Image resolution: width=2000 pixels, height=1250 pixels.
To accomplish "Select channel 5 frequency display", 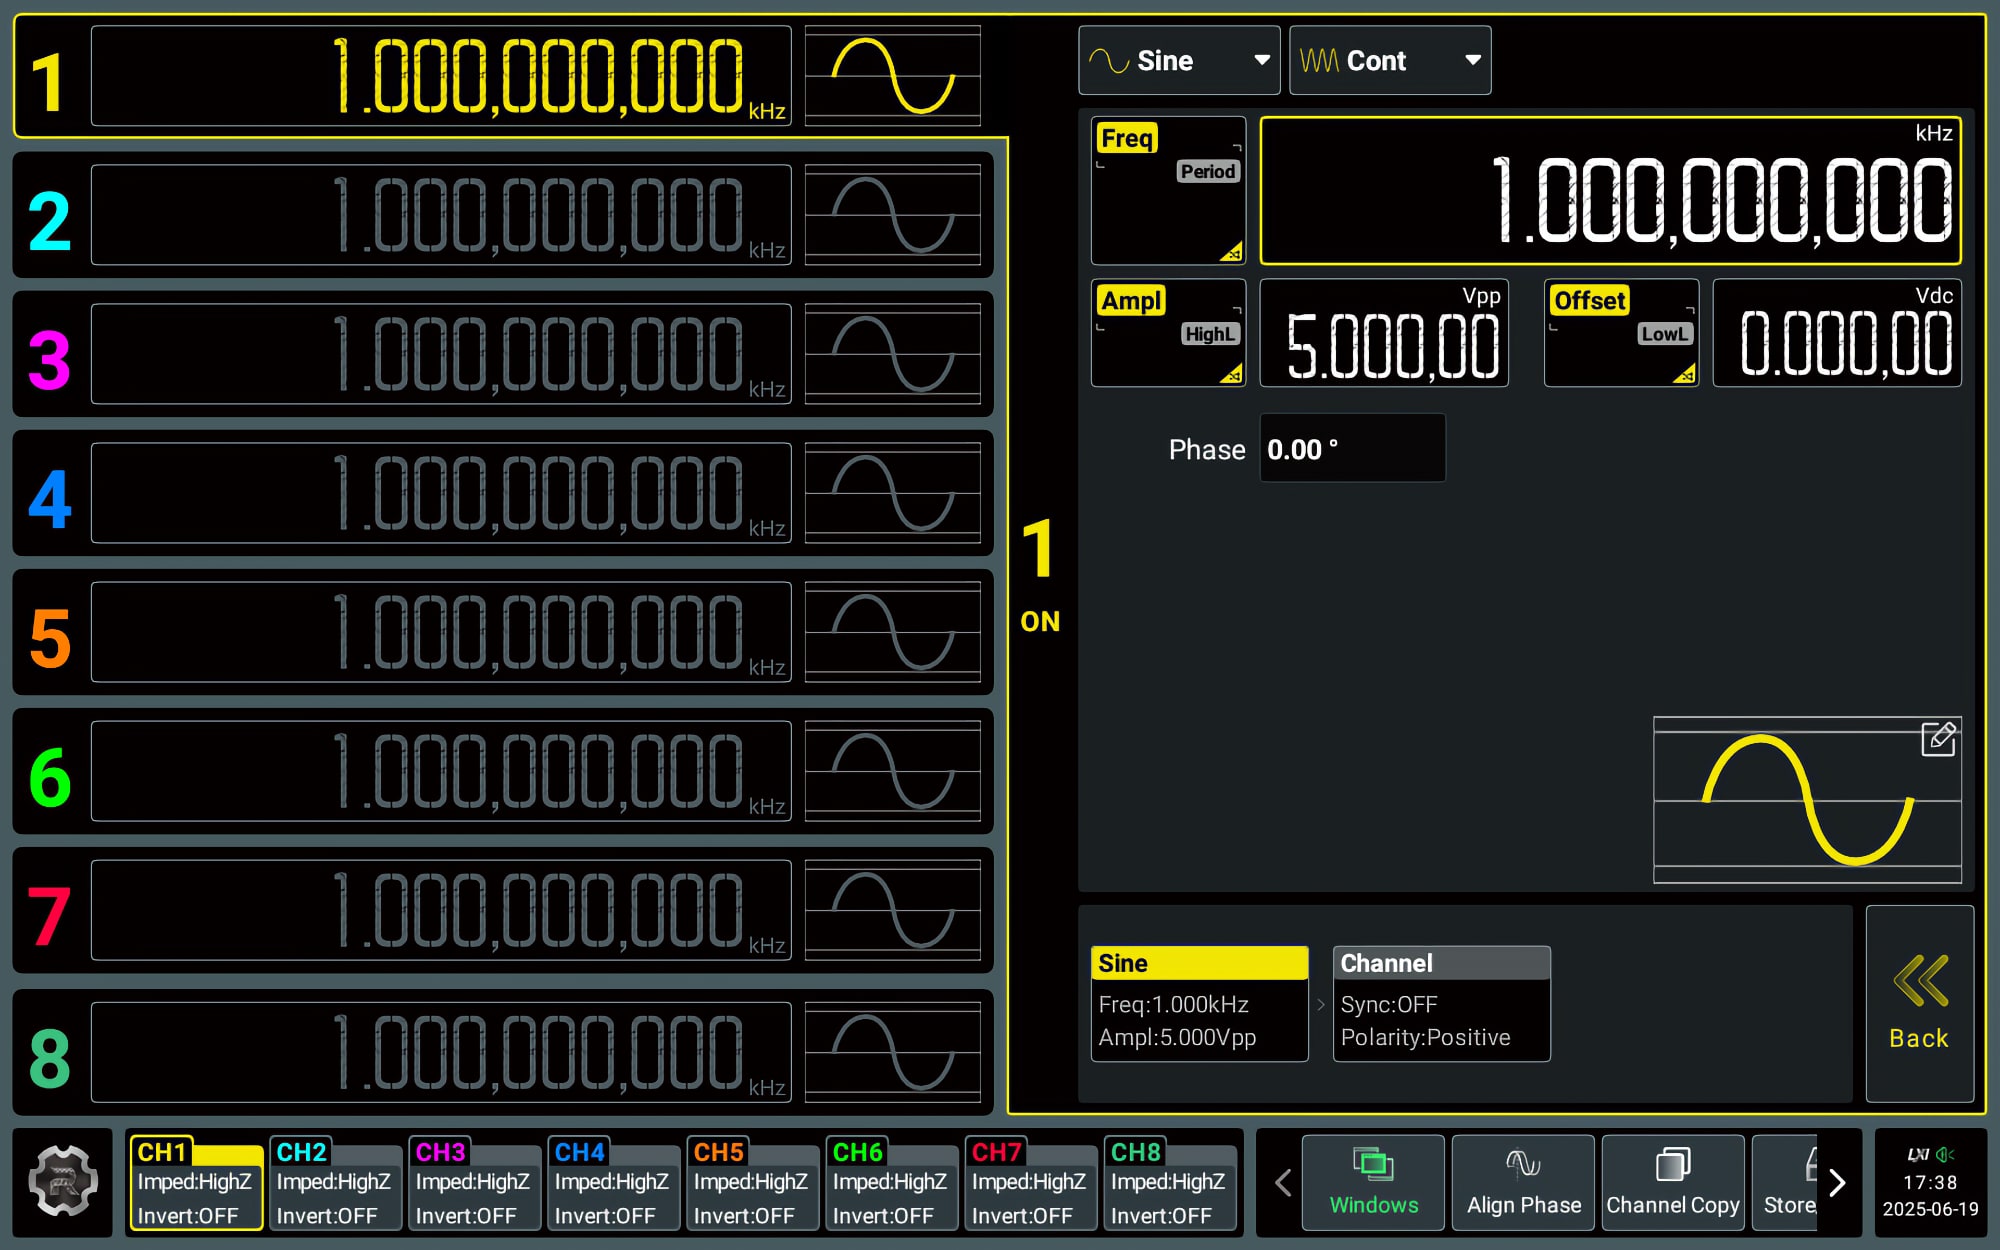I will pyautogui.click(x=441, y=632).
